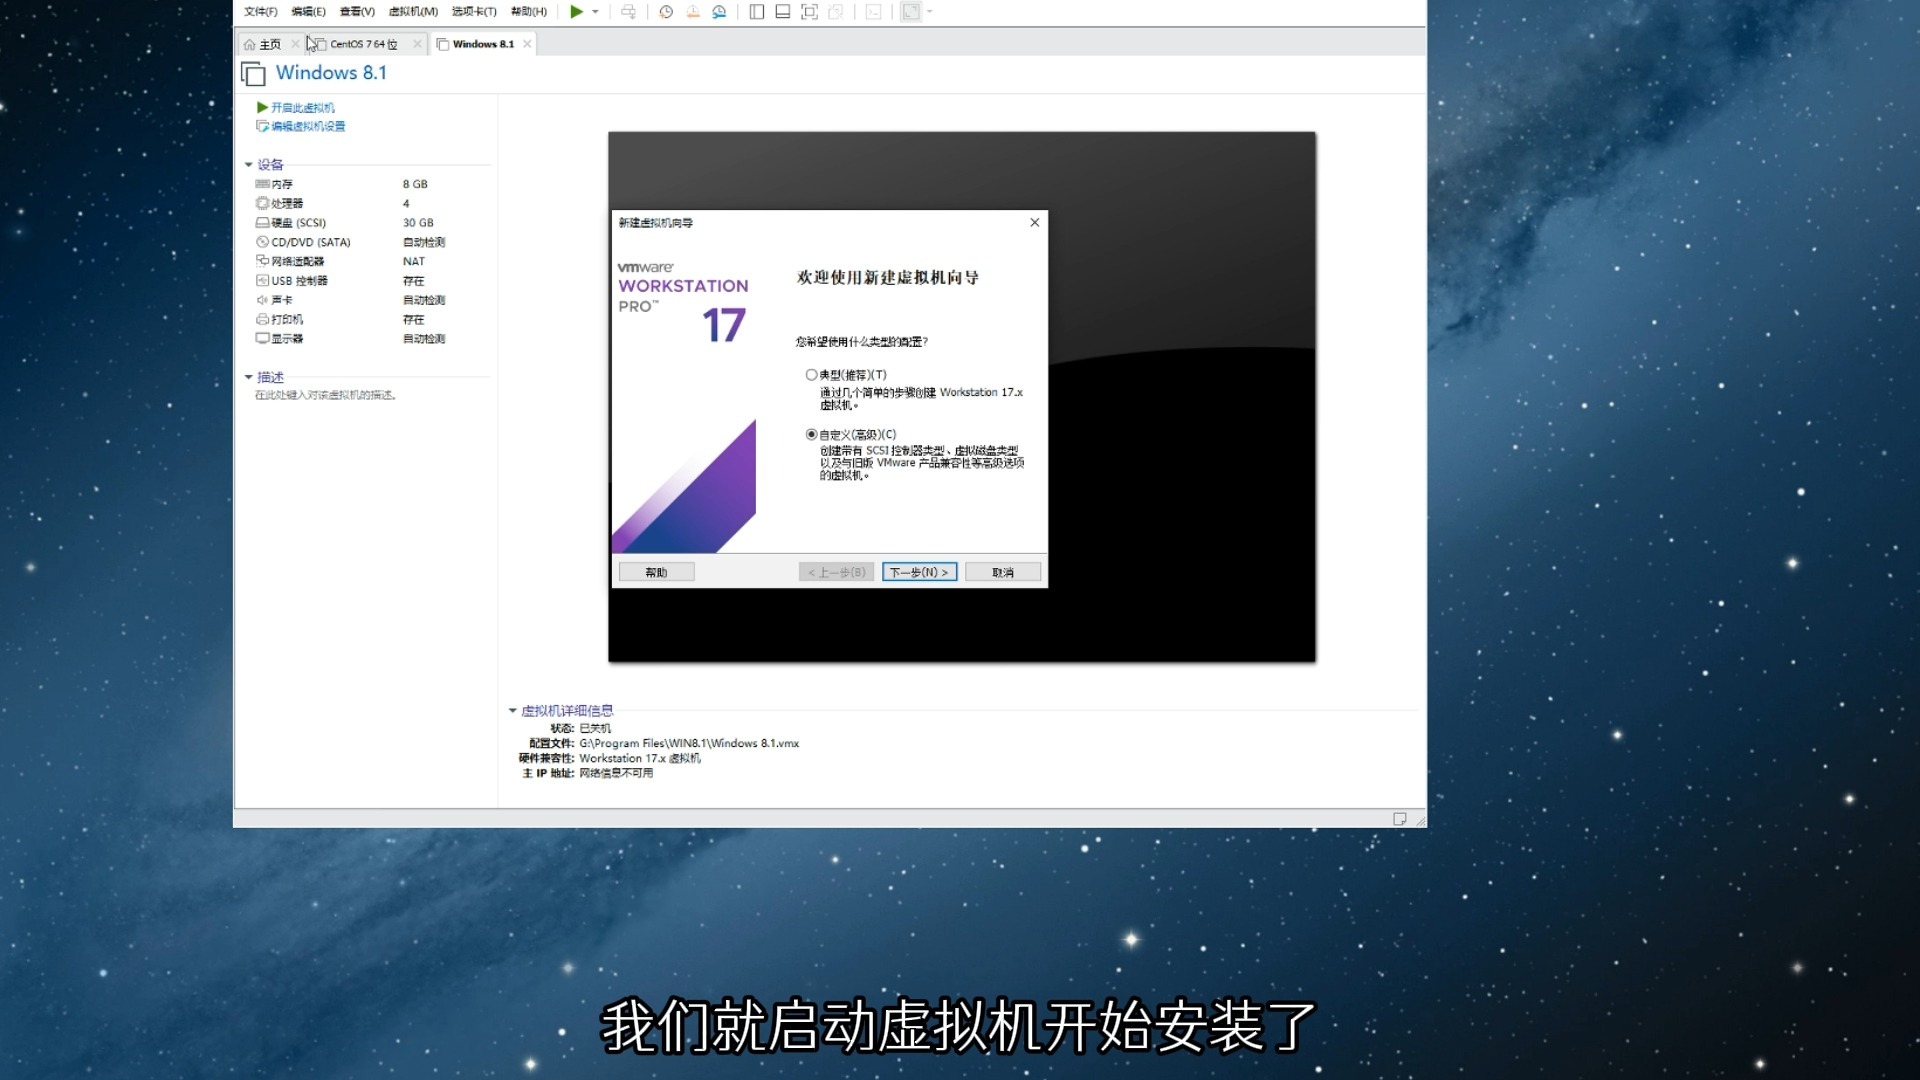Open the power options dropdown arrow

point(595,12)
